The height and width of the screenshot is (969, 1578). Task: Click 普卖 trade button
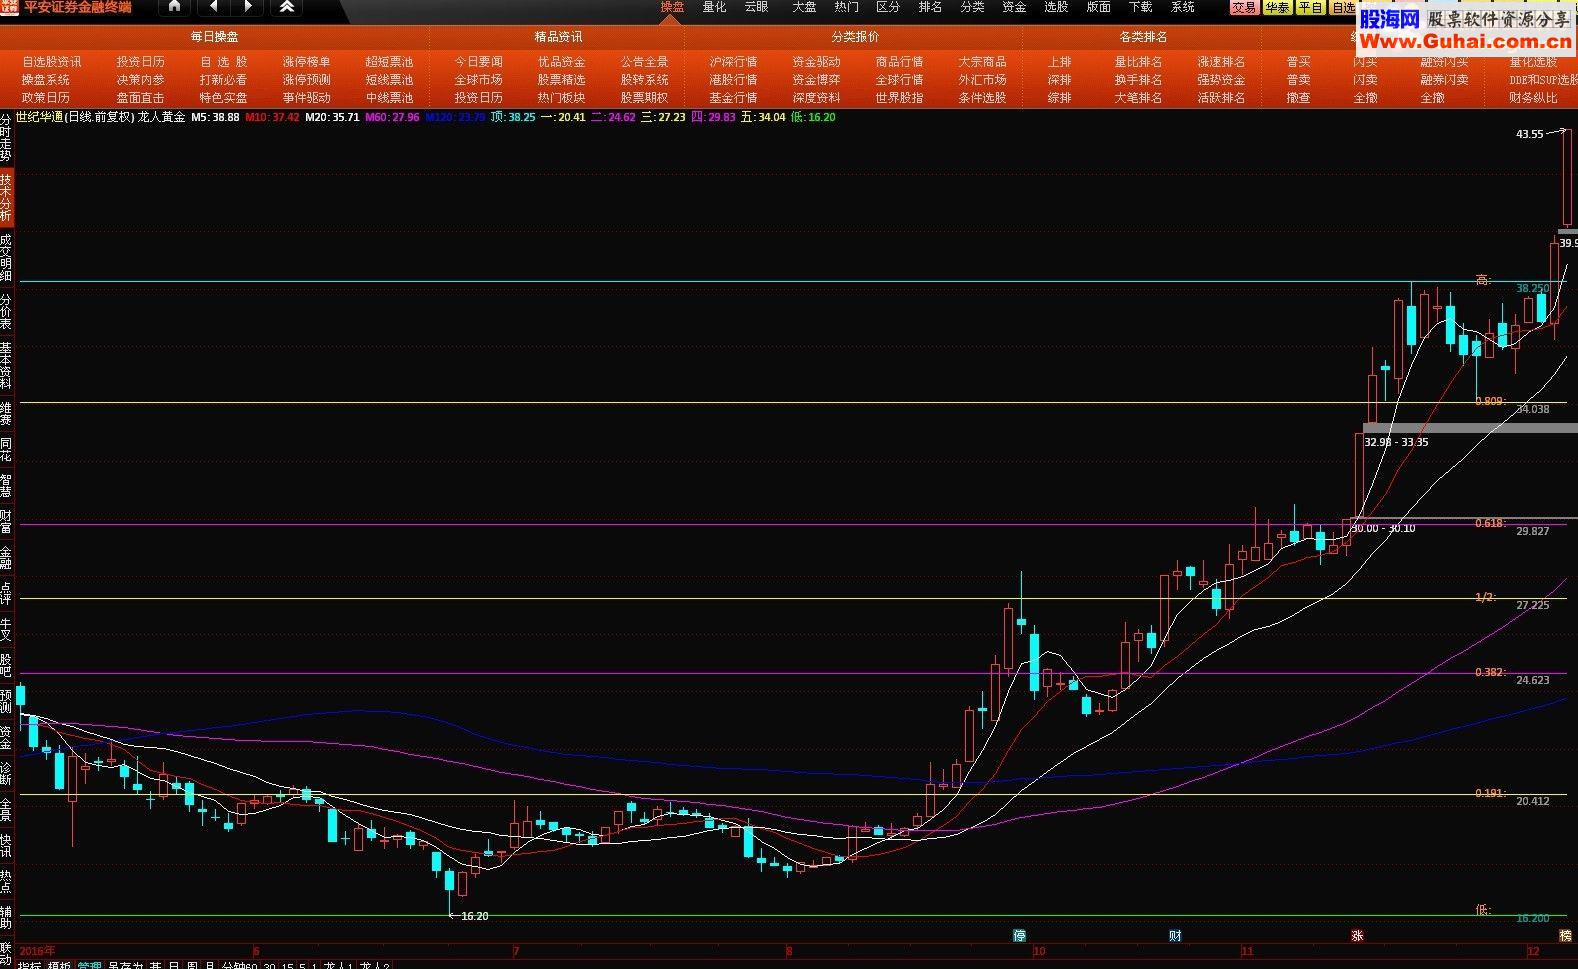(x=1298, y=80)
